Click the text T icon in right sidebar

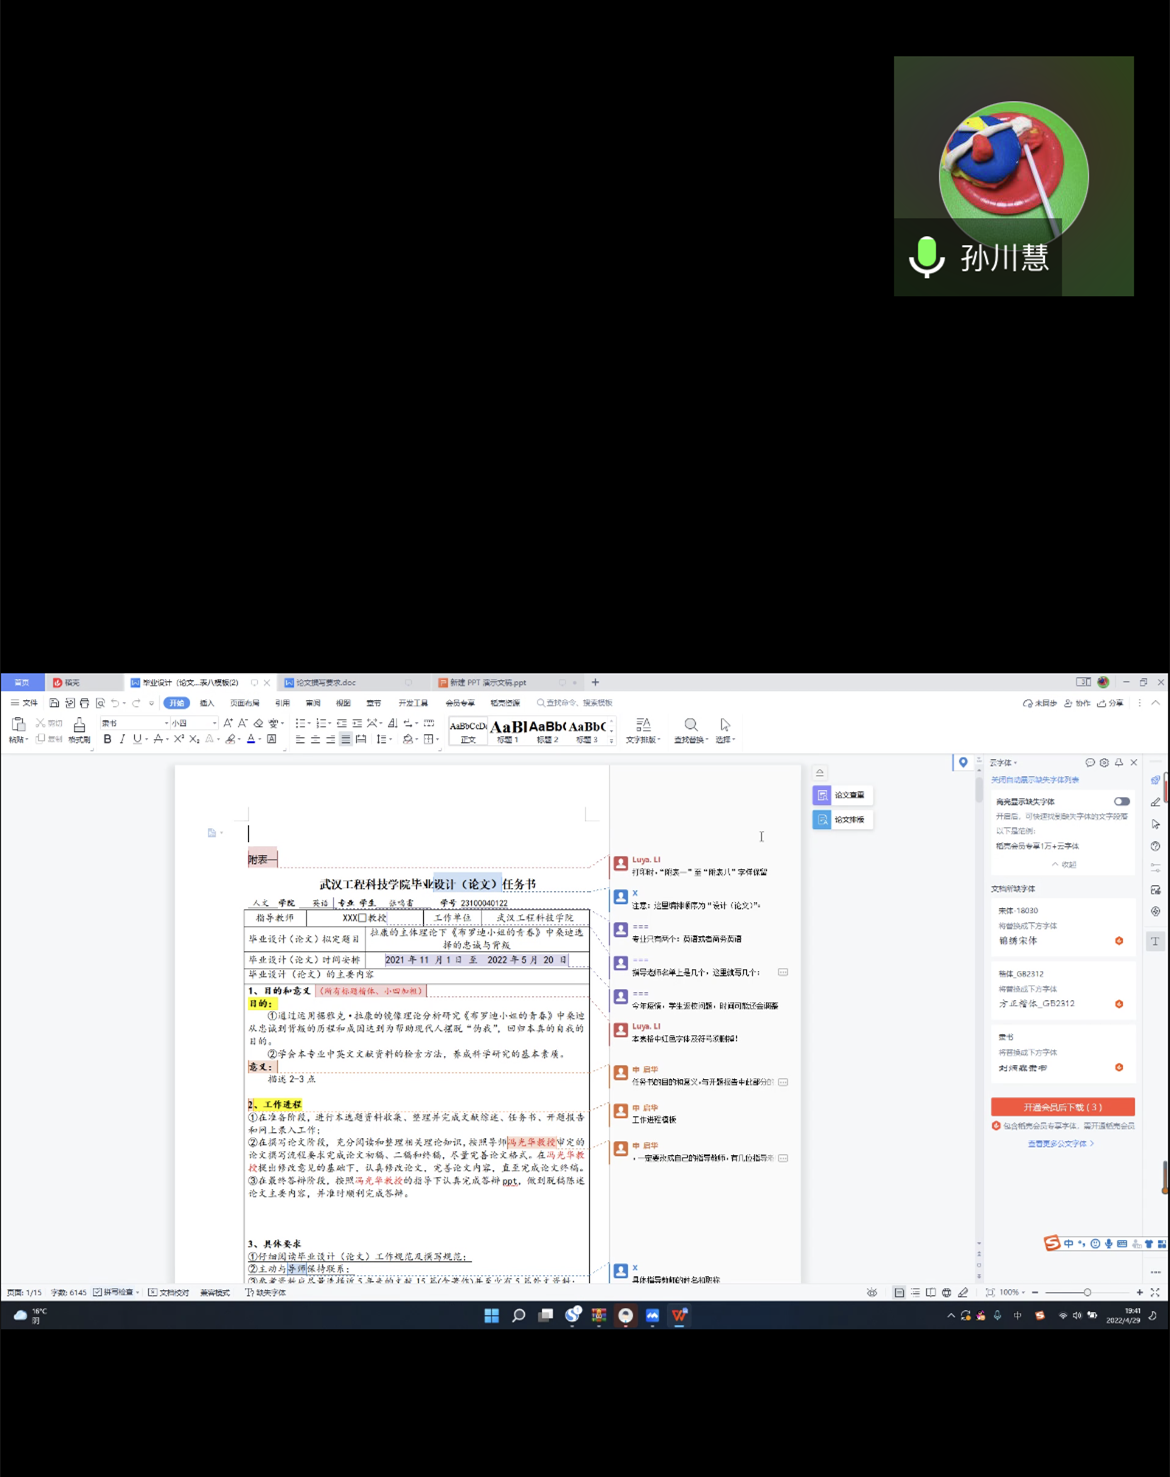pos(1155,941)
